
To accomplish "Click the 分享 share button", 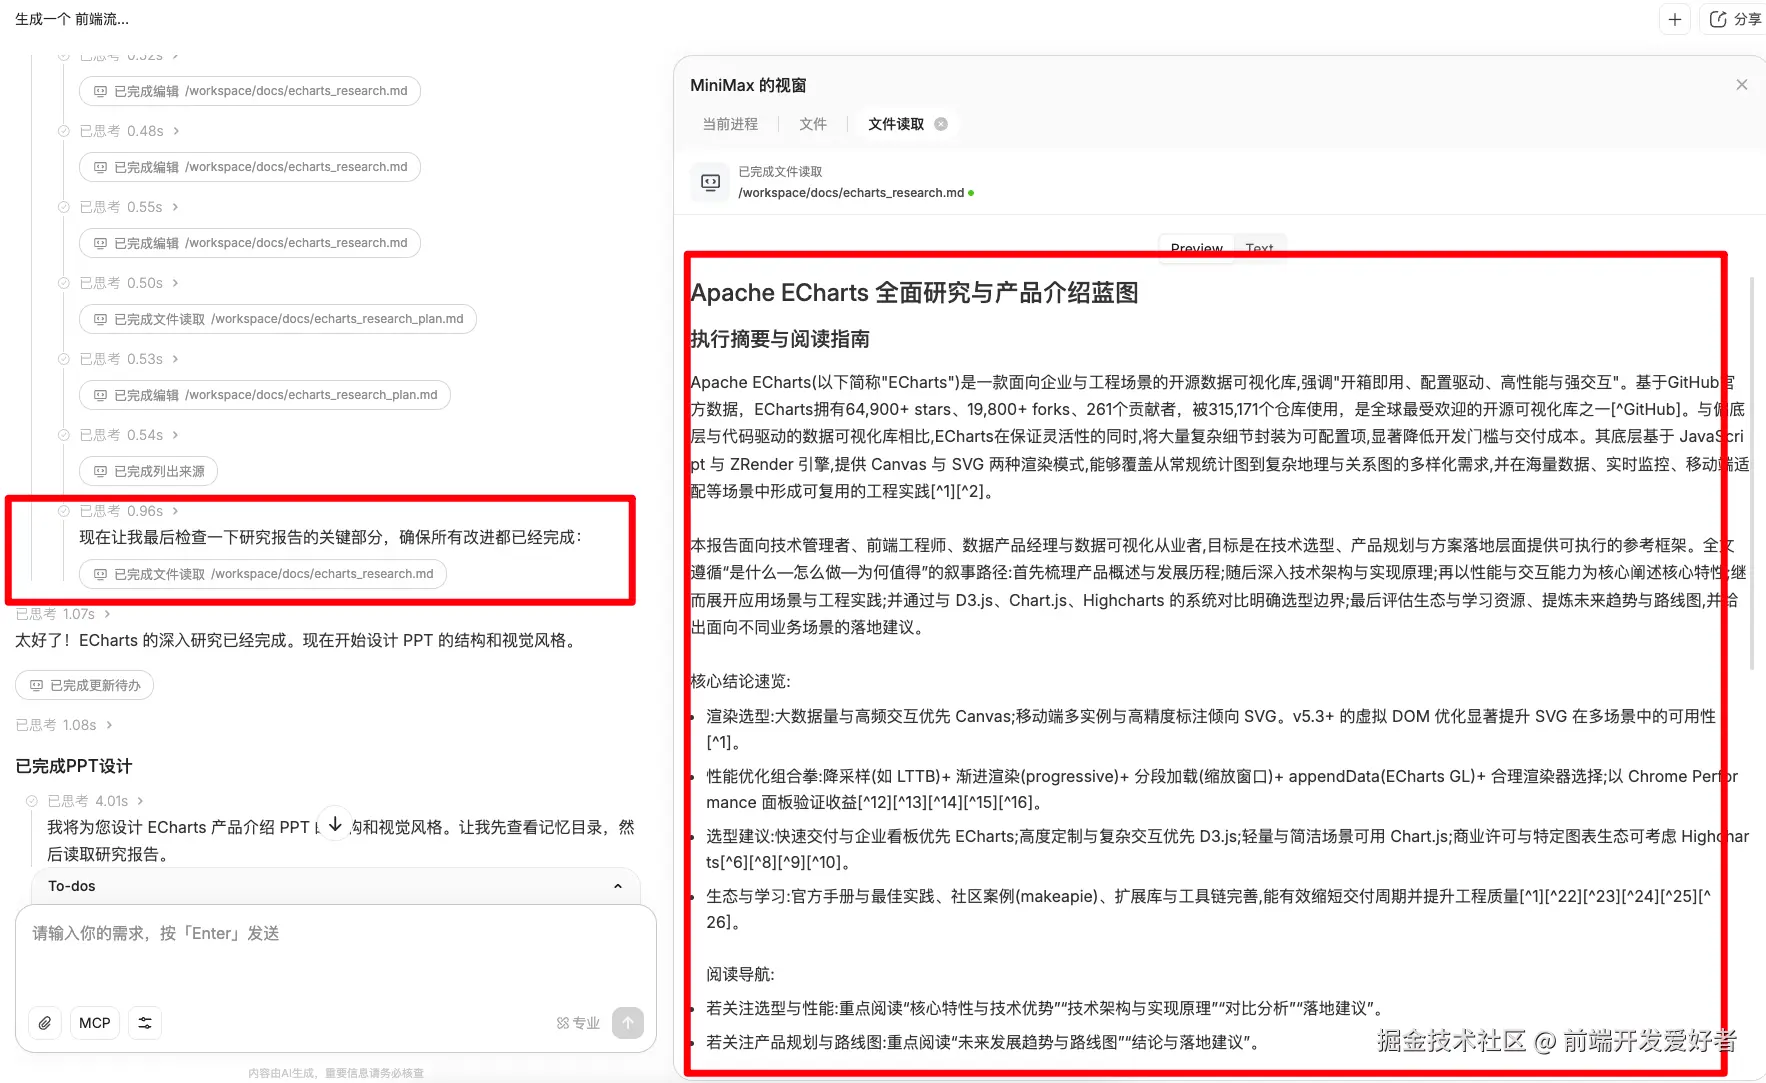I will 1736,19.
